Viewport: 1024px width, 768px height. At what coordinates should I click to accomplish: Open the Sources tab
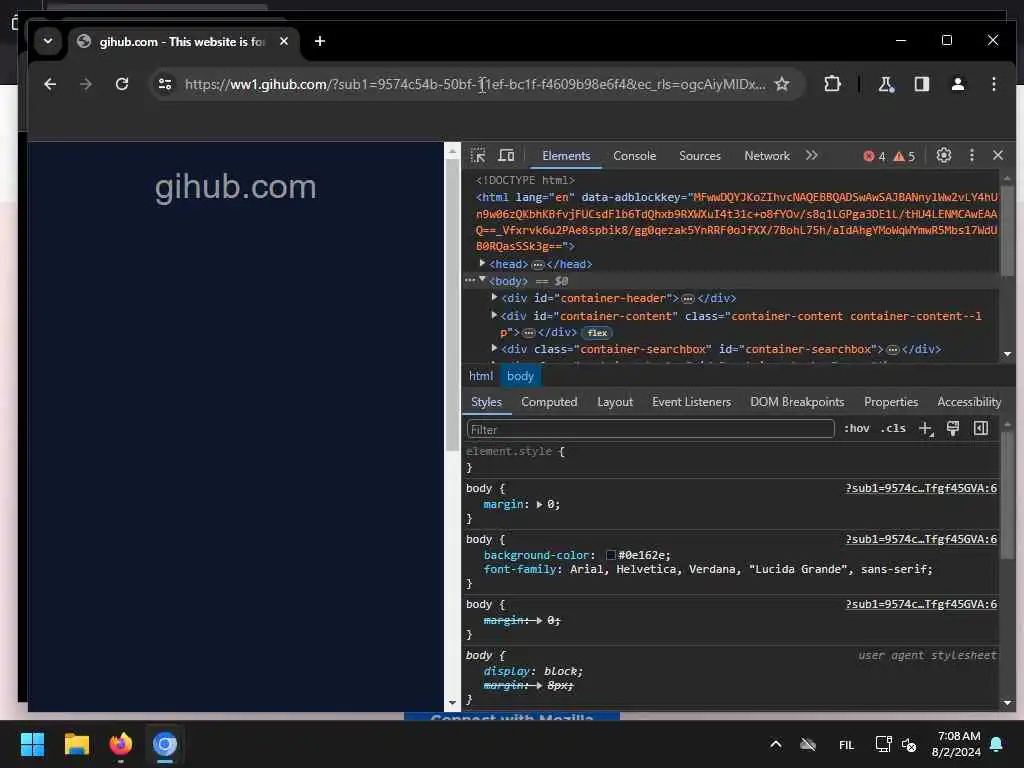[x=699, y=156]
